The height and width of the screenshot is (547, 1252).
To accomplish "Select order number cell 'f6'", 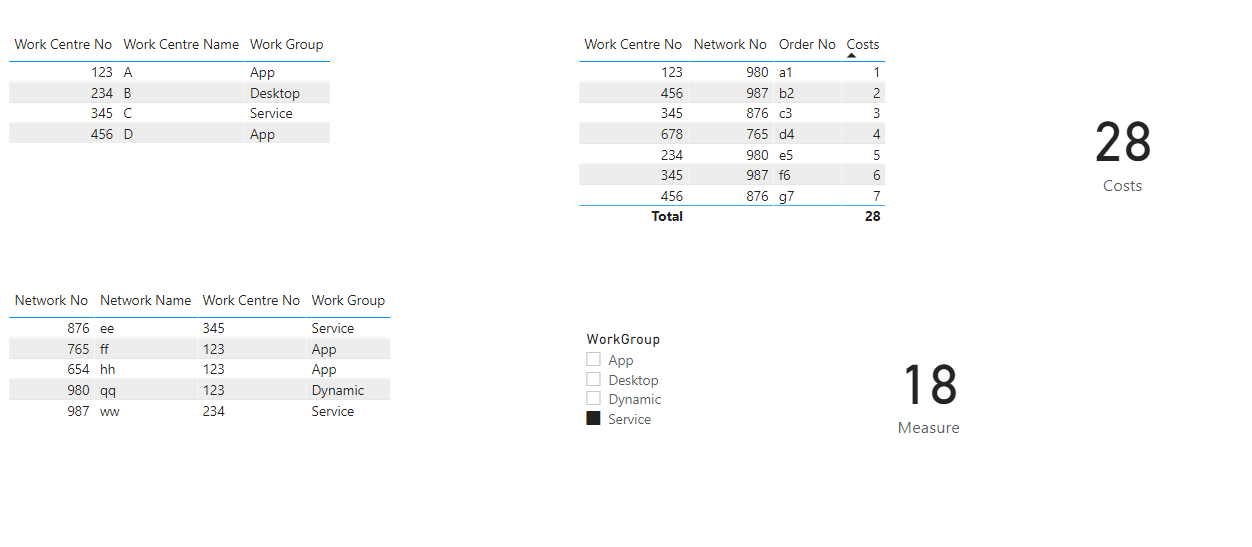I will pos(785,175).
